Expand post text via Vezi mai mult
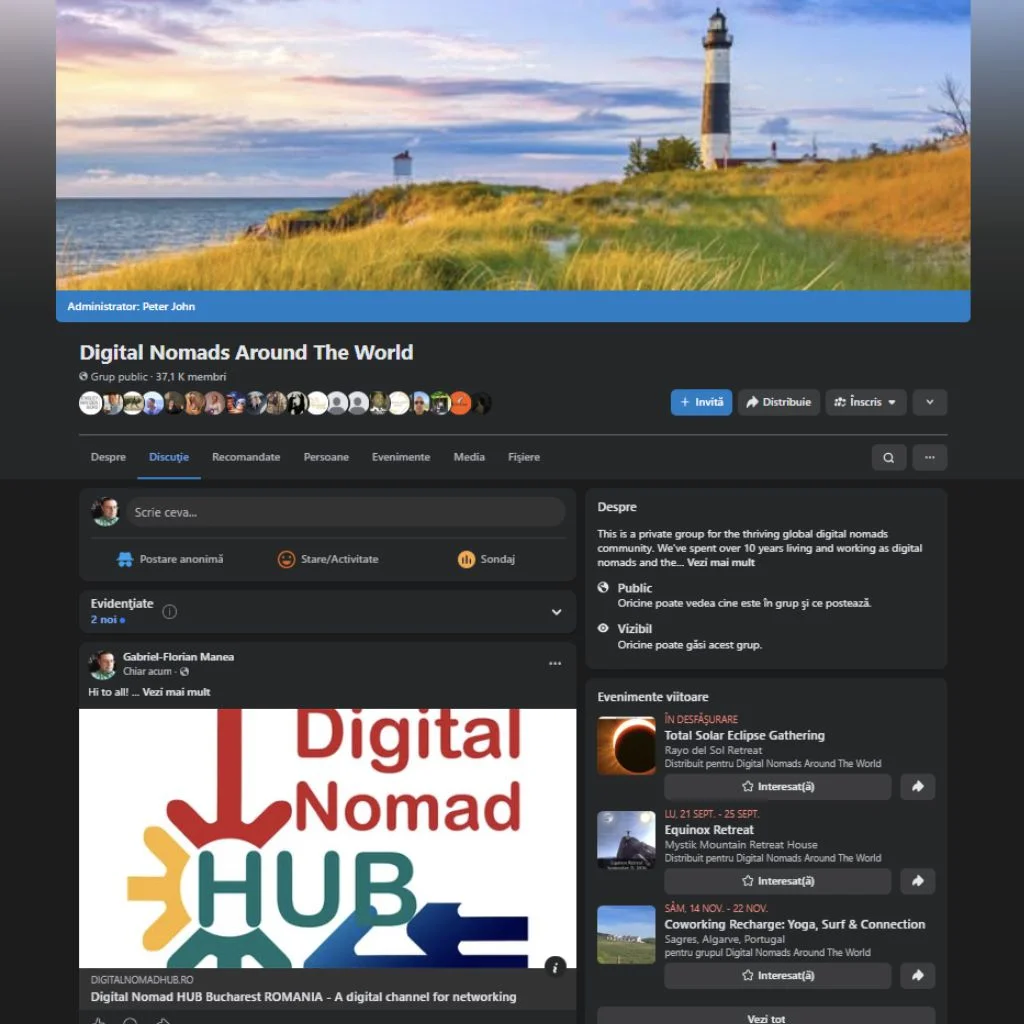 click(x=176, y=692)
